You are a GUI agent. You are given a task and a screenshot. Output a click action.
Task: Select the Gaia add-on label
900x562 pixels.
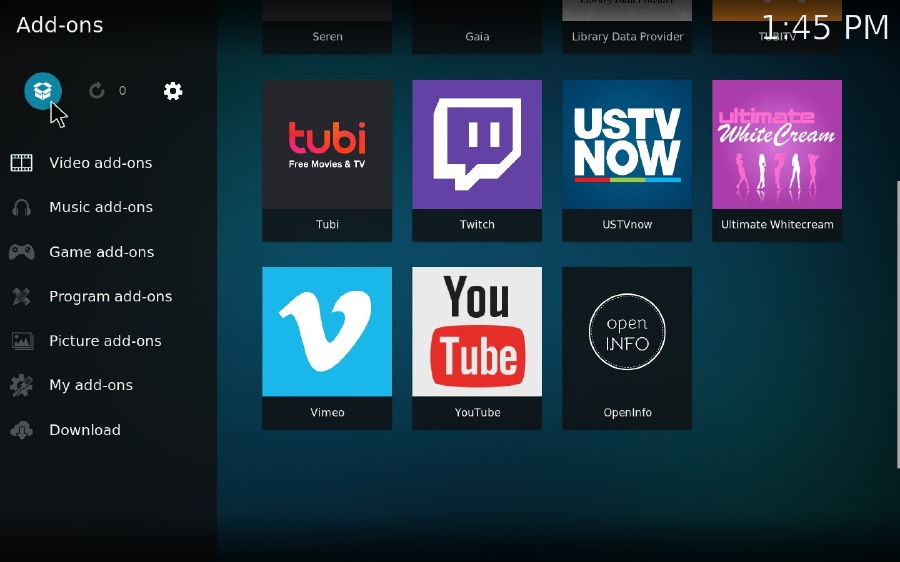pos(477,37)
